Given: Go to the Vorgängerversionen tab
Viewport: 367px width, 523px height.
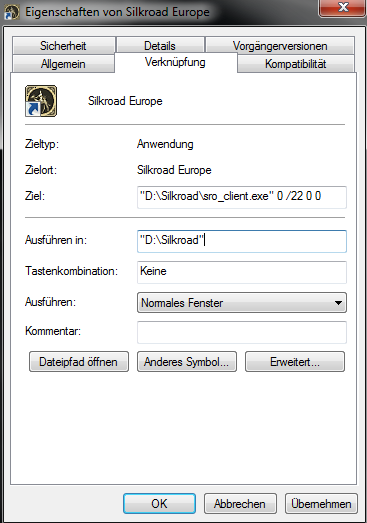Looking at the screenshot, I should 280,46.
